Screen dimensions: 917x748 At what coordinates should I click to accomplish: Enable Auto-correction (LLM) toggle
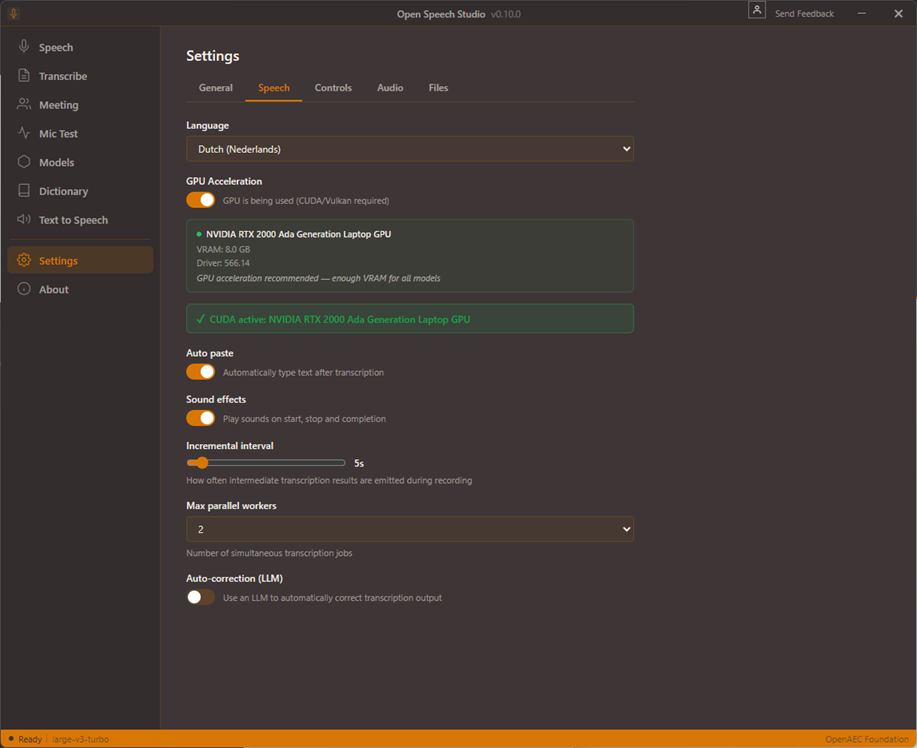(x=201, y=597)
